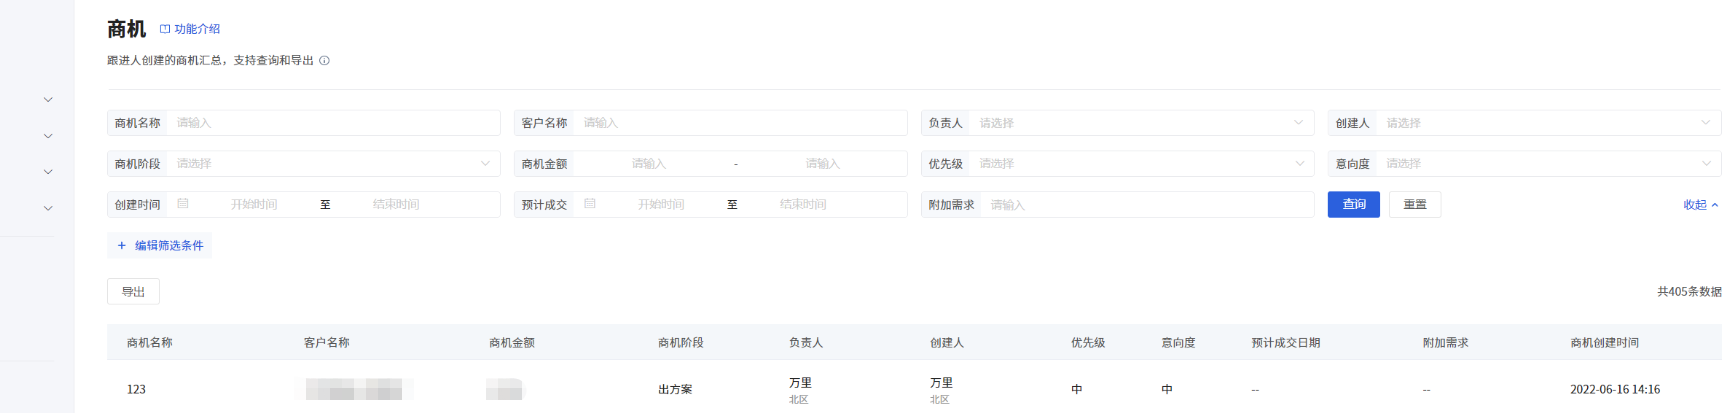The image size is (1728, 413).
Task: Click the 商机阶段 column header
Action: pos(681,343)
